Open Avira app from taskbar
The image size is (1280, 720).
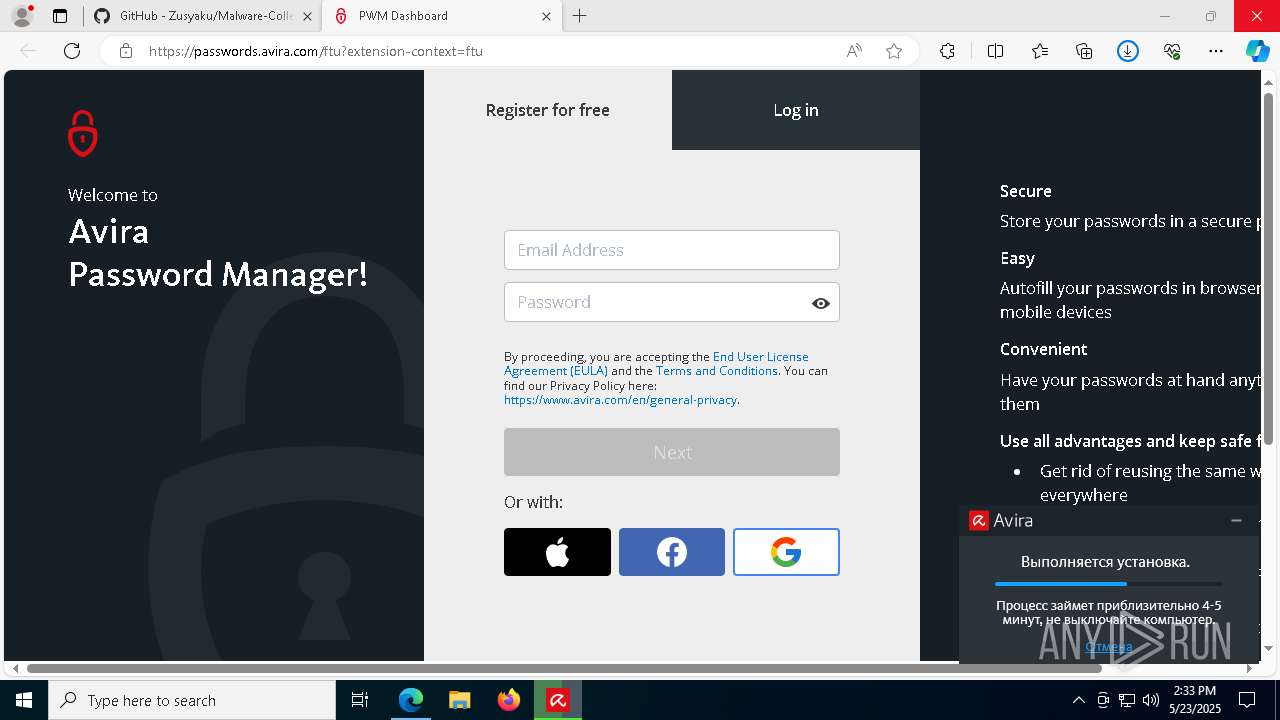[x=558, y=700]
